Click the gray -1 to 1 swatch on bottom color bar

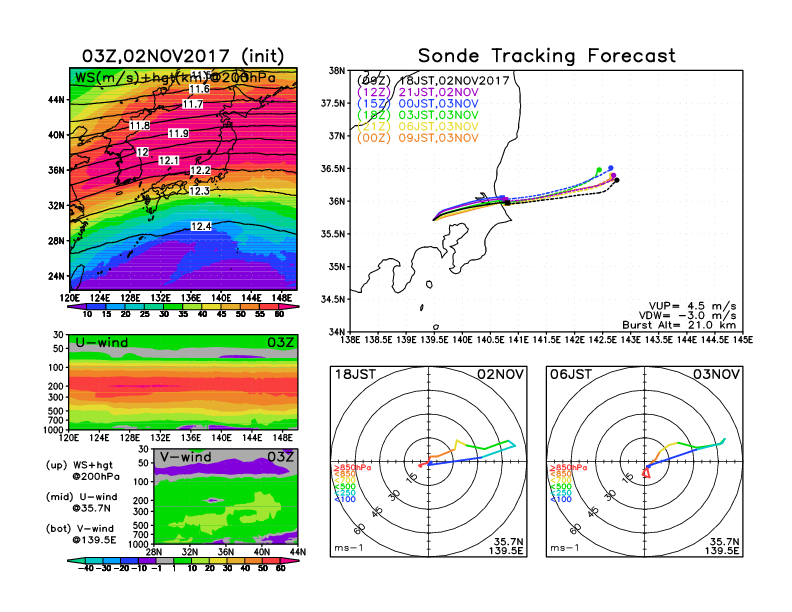(165, 561)
